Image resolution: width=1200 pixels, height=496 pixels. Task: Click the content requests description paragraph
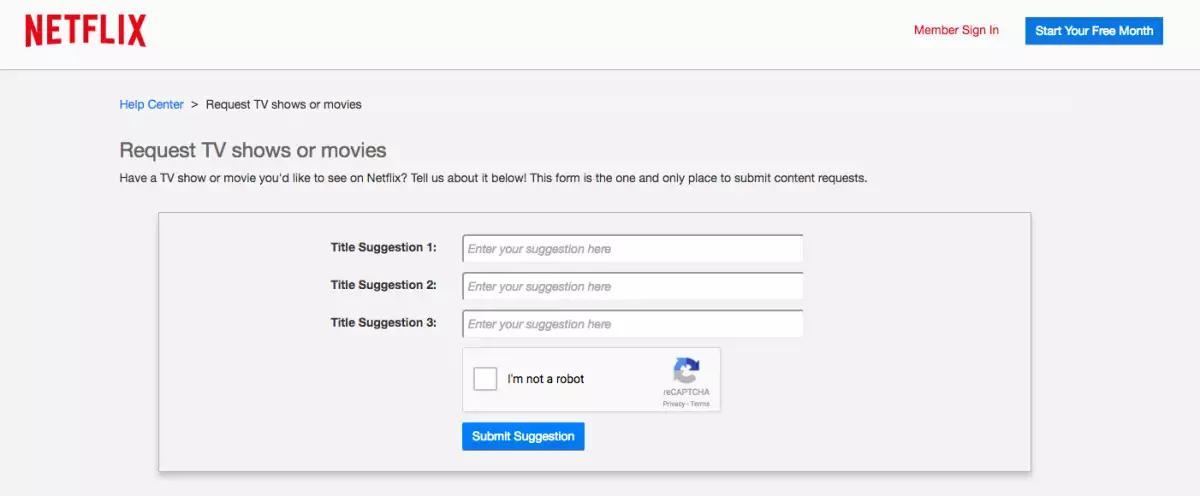493,178
